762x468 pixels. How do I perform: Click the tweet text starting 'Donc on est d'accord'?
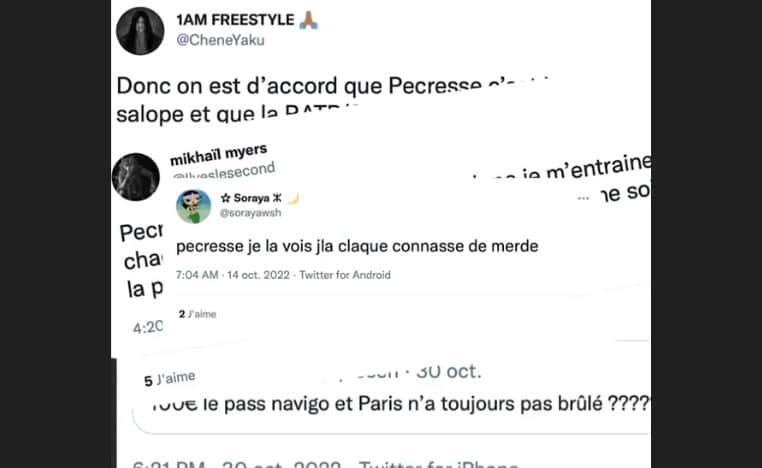click(x=333, y=100)
